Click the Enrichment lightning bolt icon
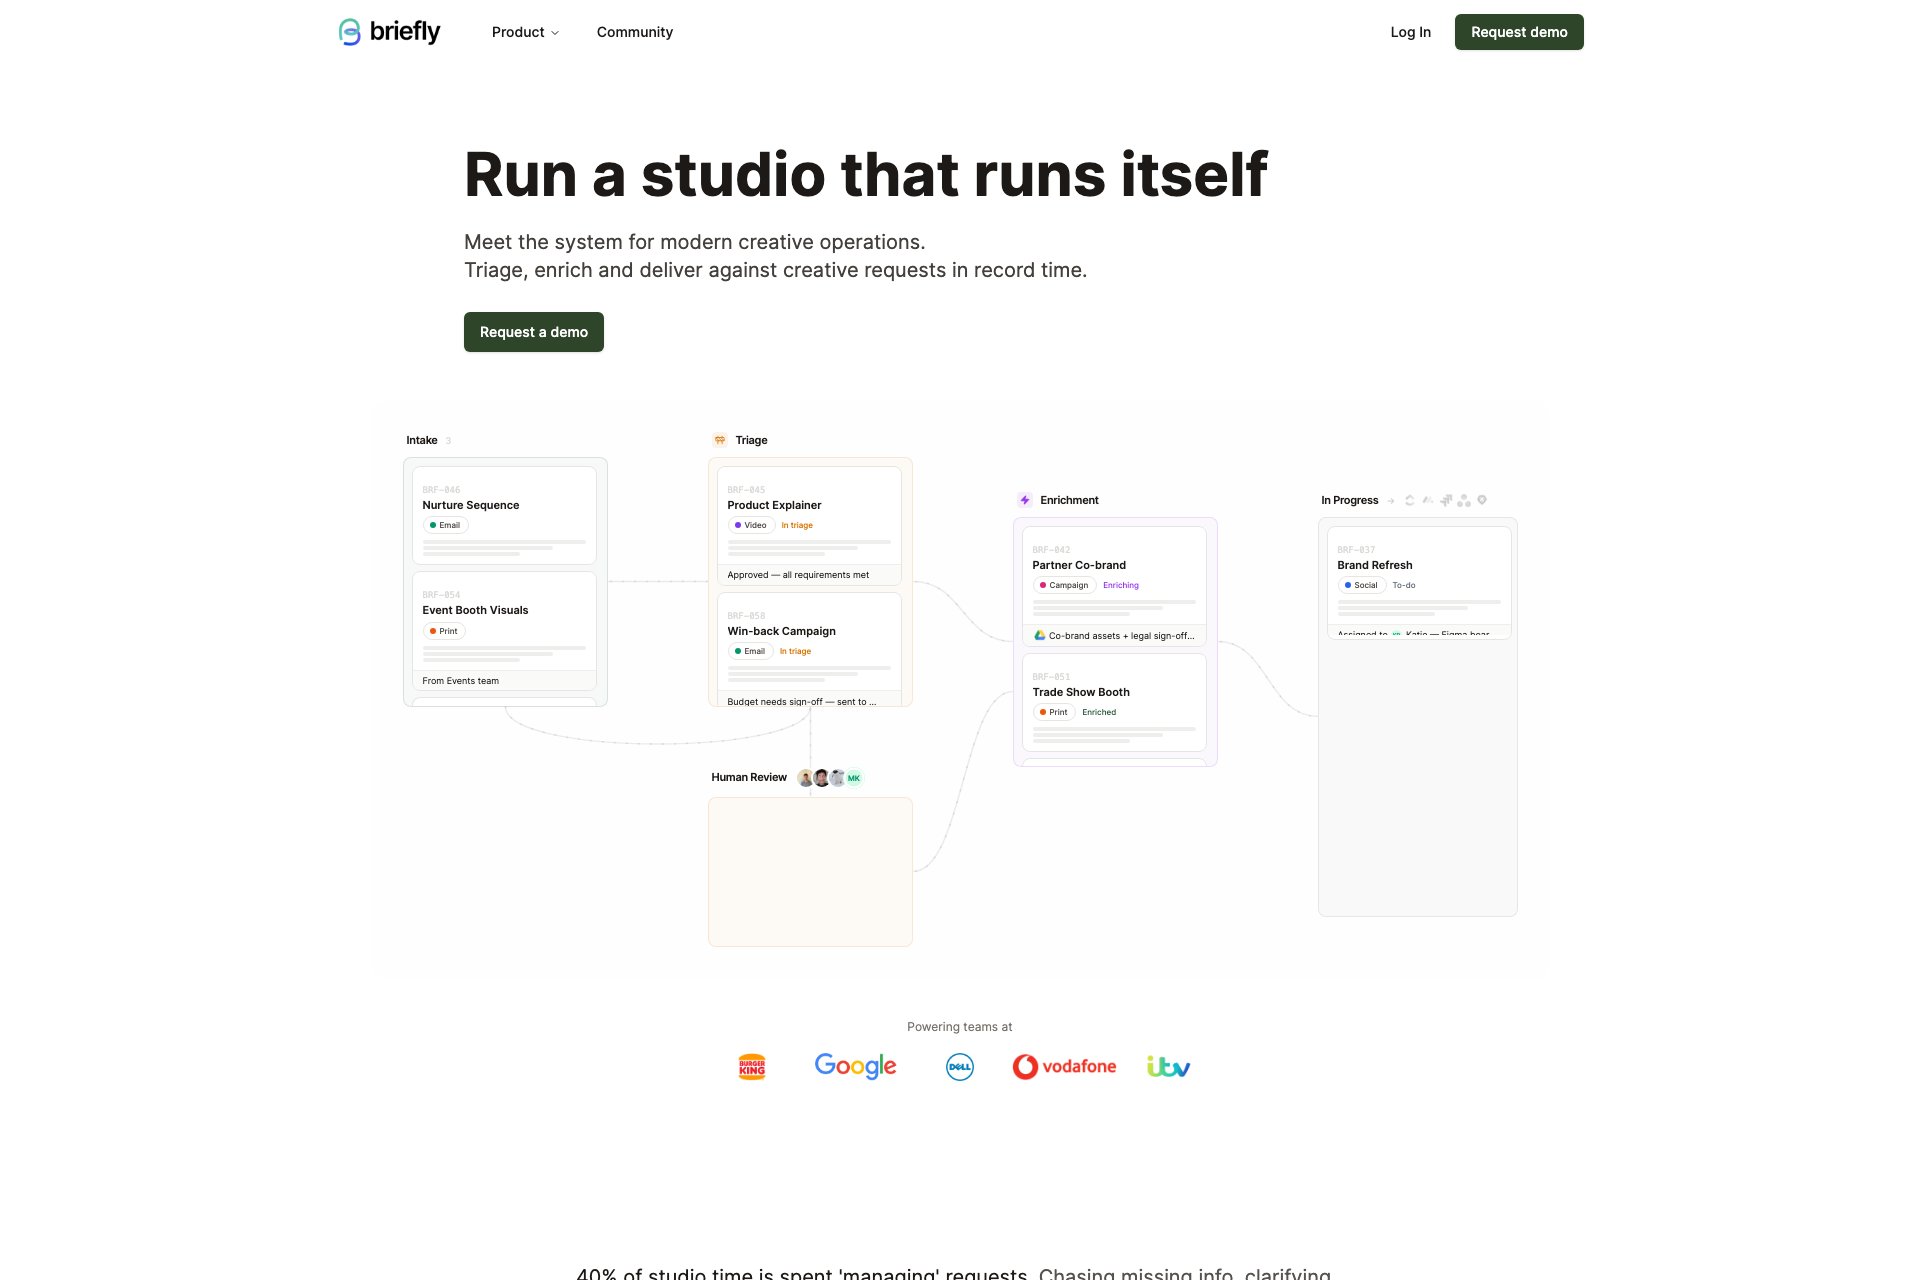This screenshot has width=1920, height=1280. [x=1024, y=500]
